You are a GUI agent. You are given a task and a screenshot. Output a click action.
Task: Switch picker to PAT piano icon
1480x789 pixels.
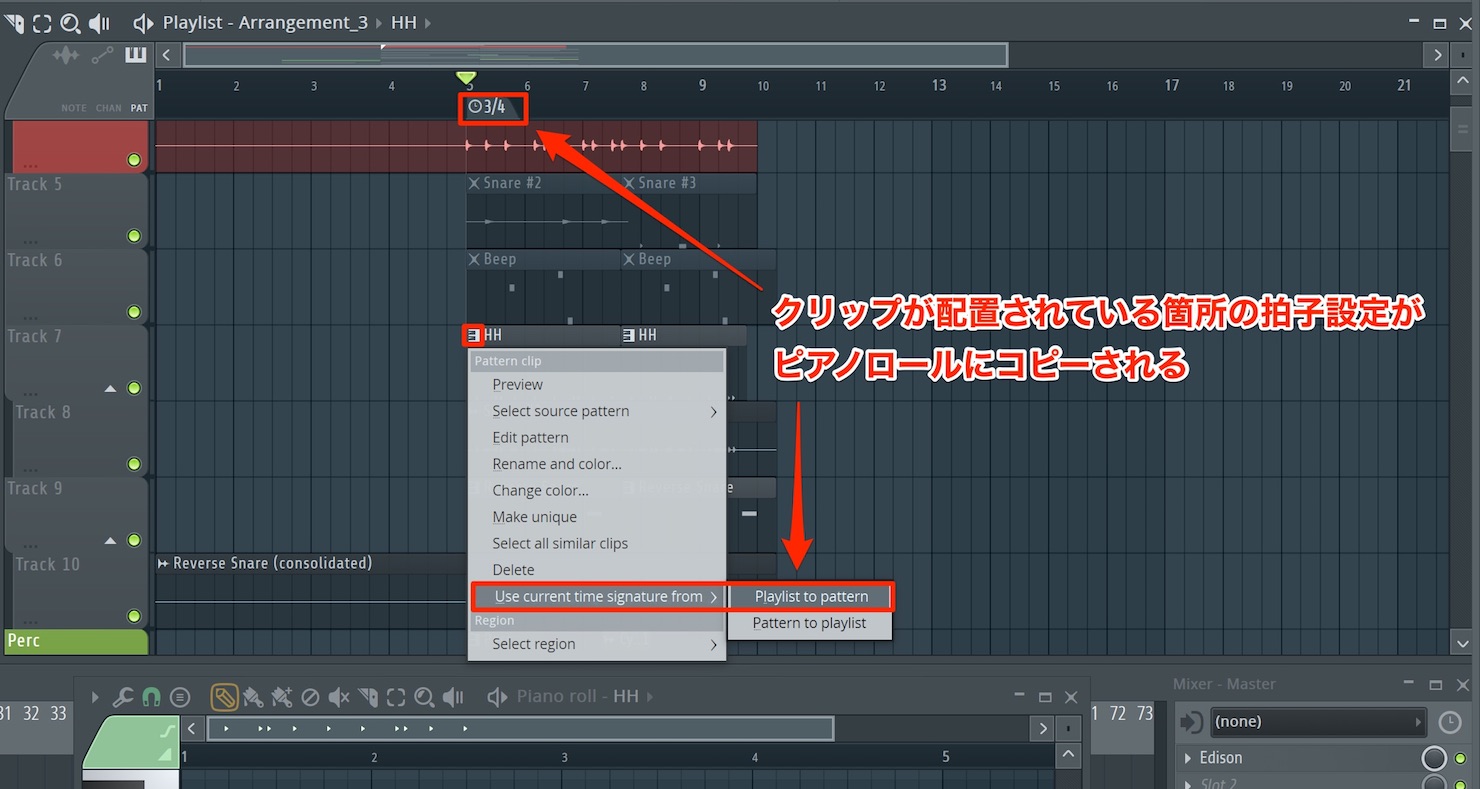(136, 56)
